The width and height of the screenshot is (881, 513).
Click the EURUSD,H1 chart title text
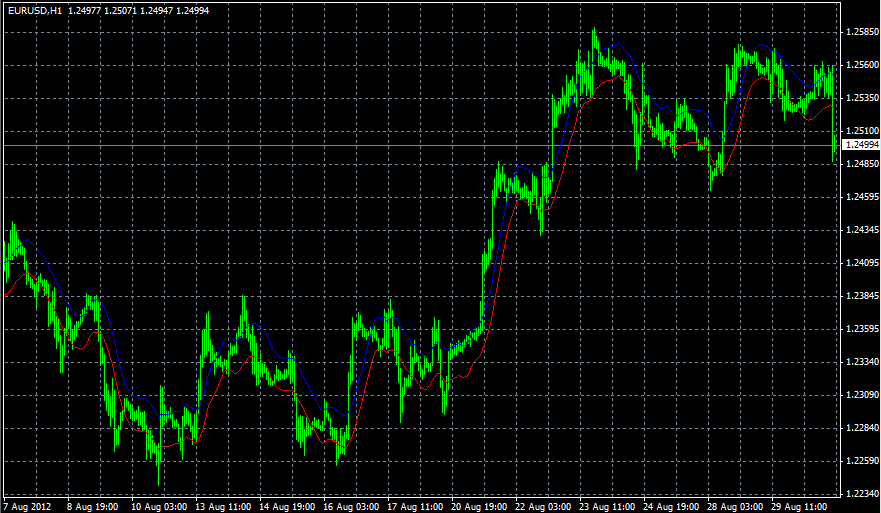35,11
